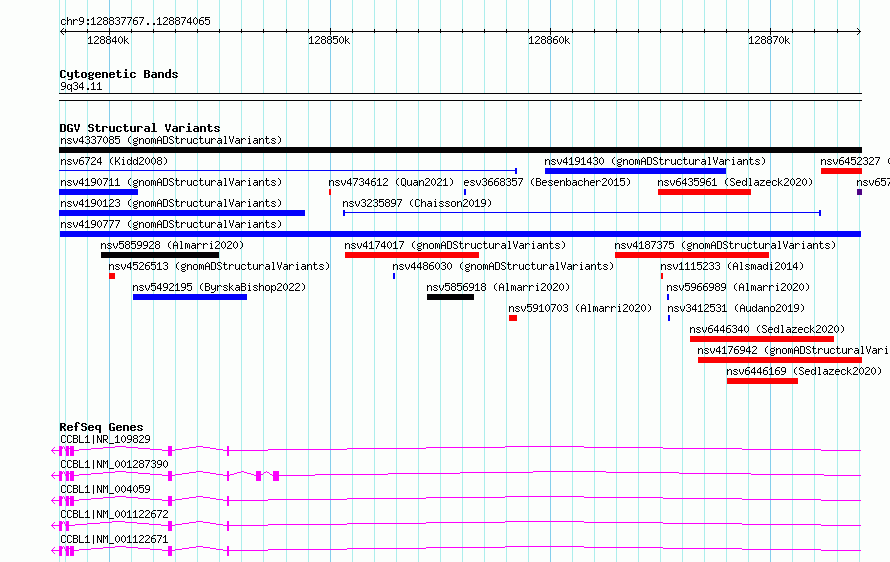890x562 pixels.
Task: Select nsv6435961 (Sedlazeck2020) red bar
Action: pos(704,192)
